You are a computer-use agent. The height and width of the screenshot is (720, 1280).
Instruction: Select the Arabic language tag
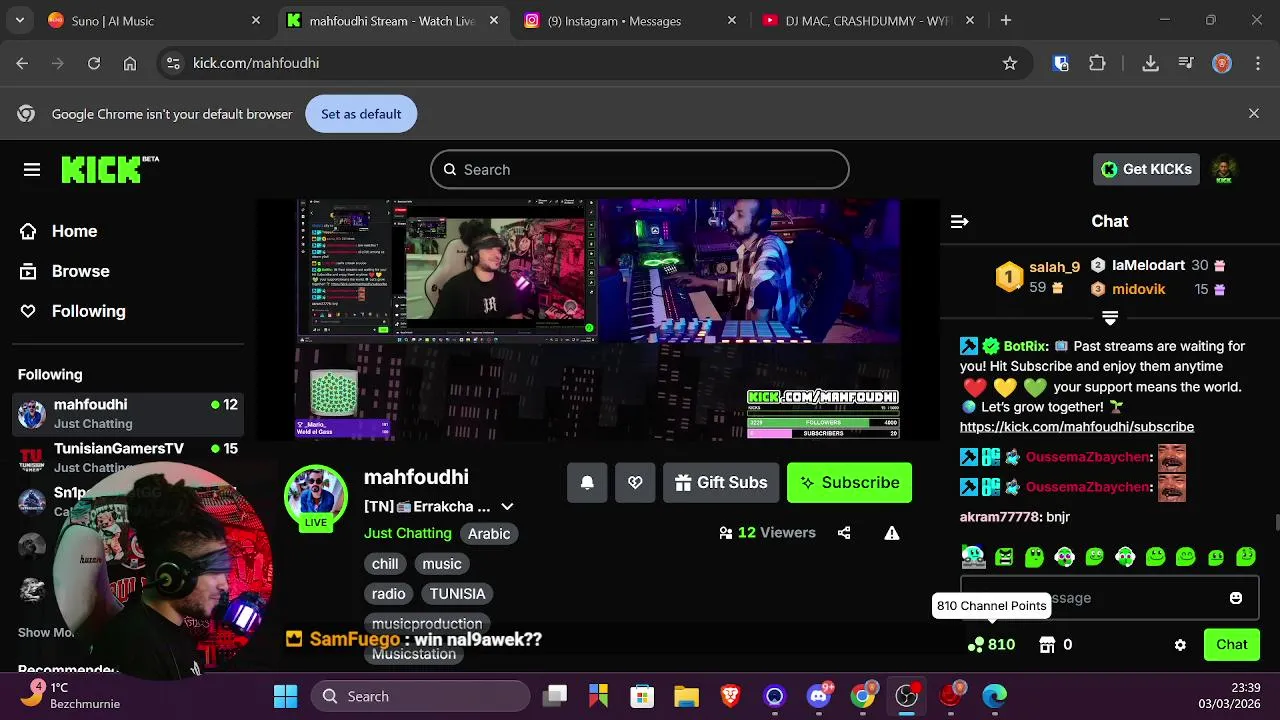489,533
